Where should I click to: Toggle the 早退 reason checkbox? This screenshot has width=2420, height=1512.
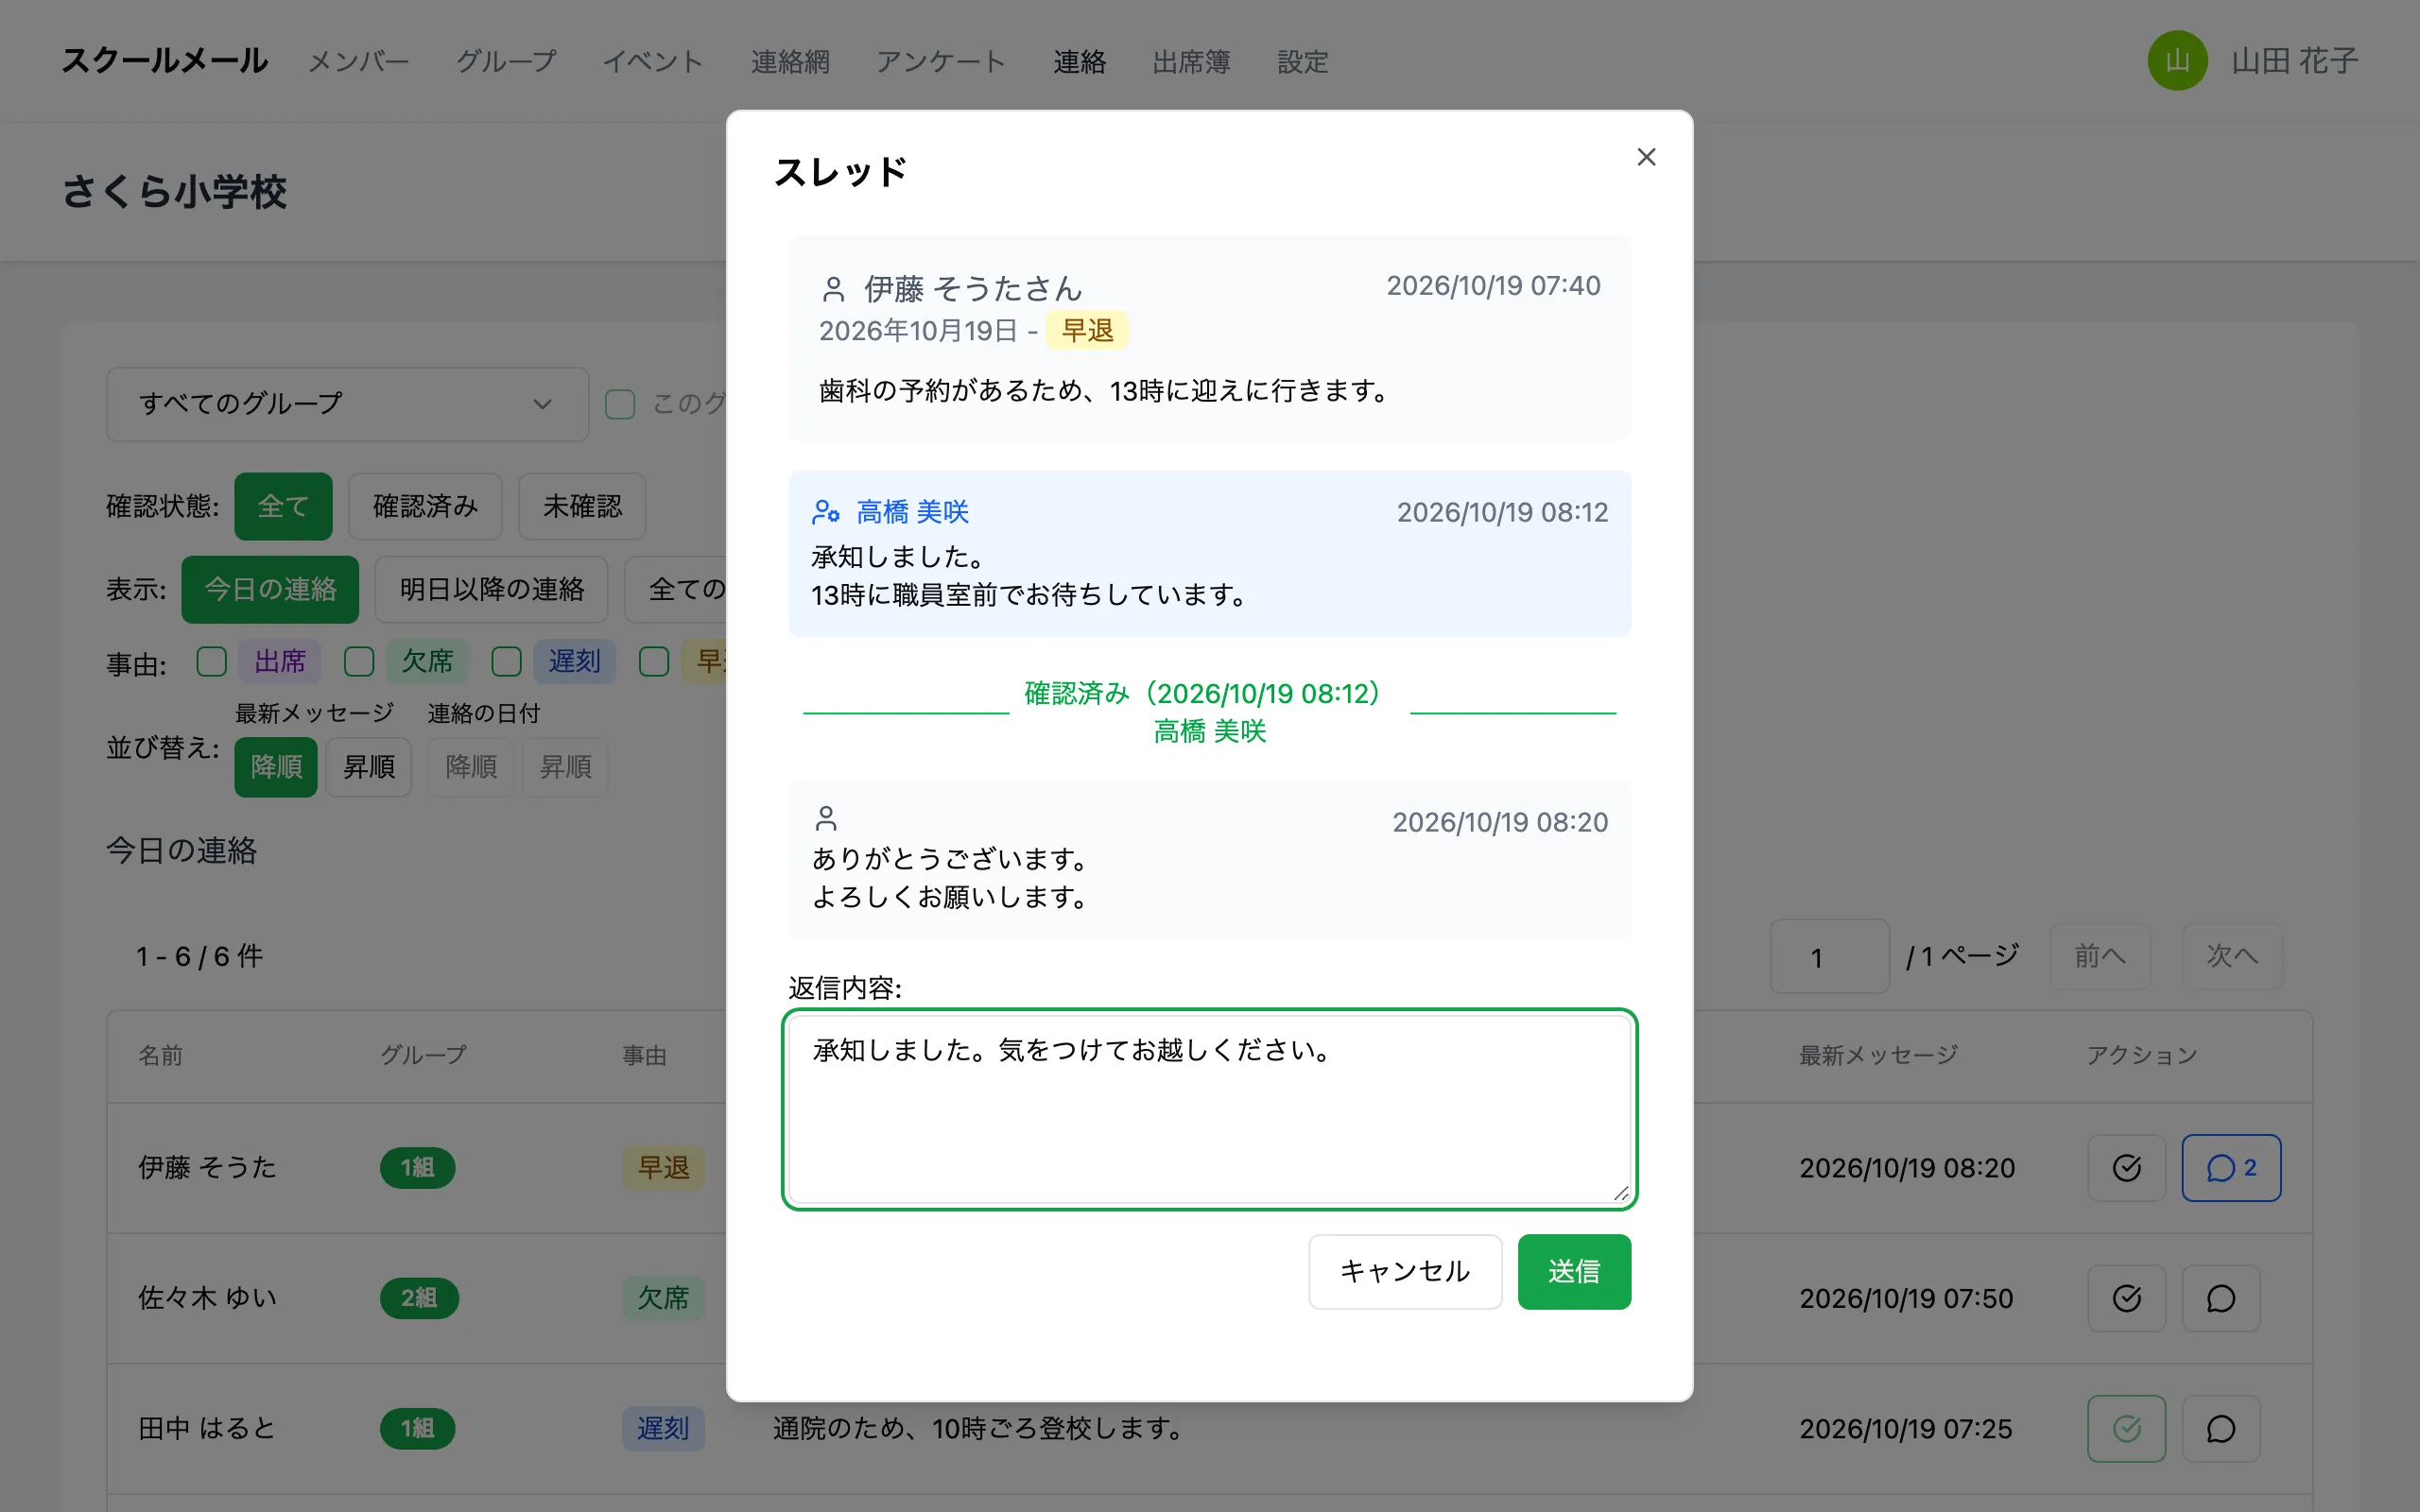point(654,661)
